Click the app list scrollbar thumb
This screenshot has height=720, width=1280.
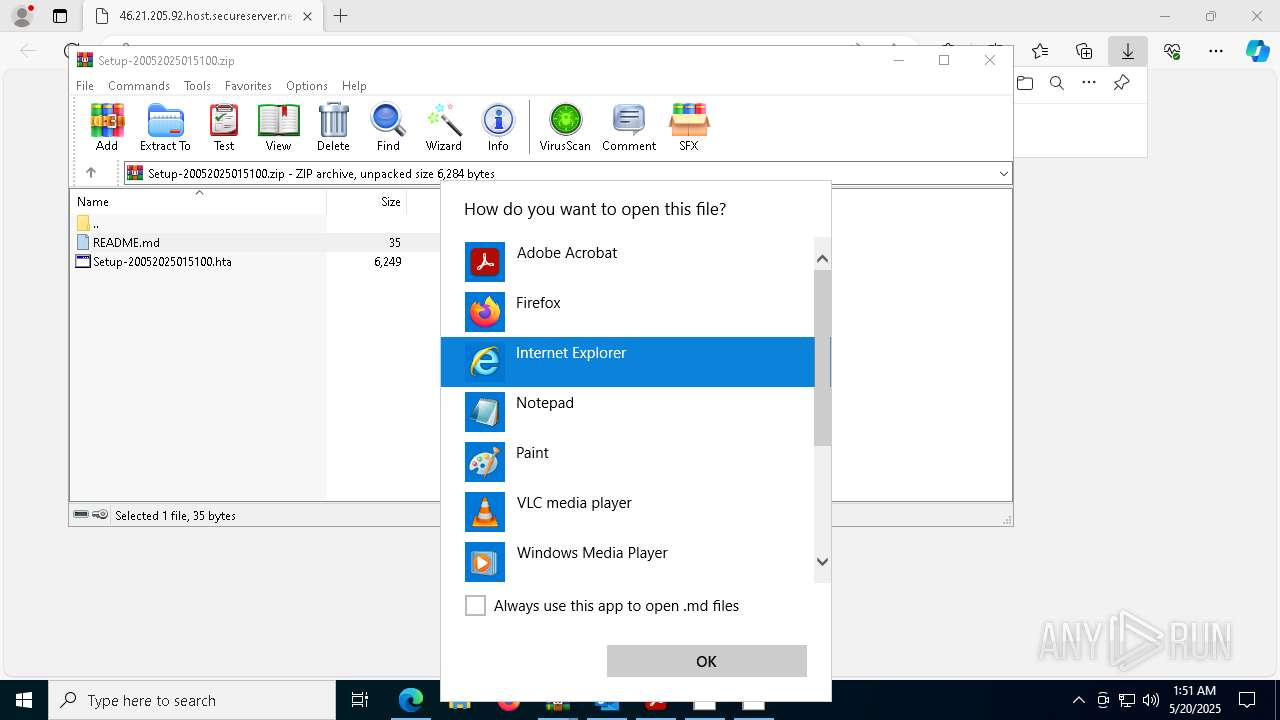tap(822, 358)
